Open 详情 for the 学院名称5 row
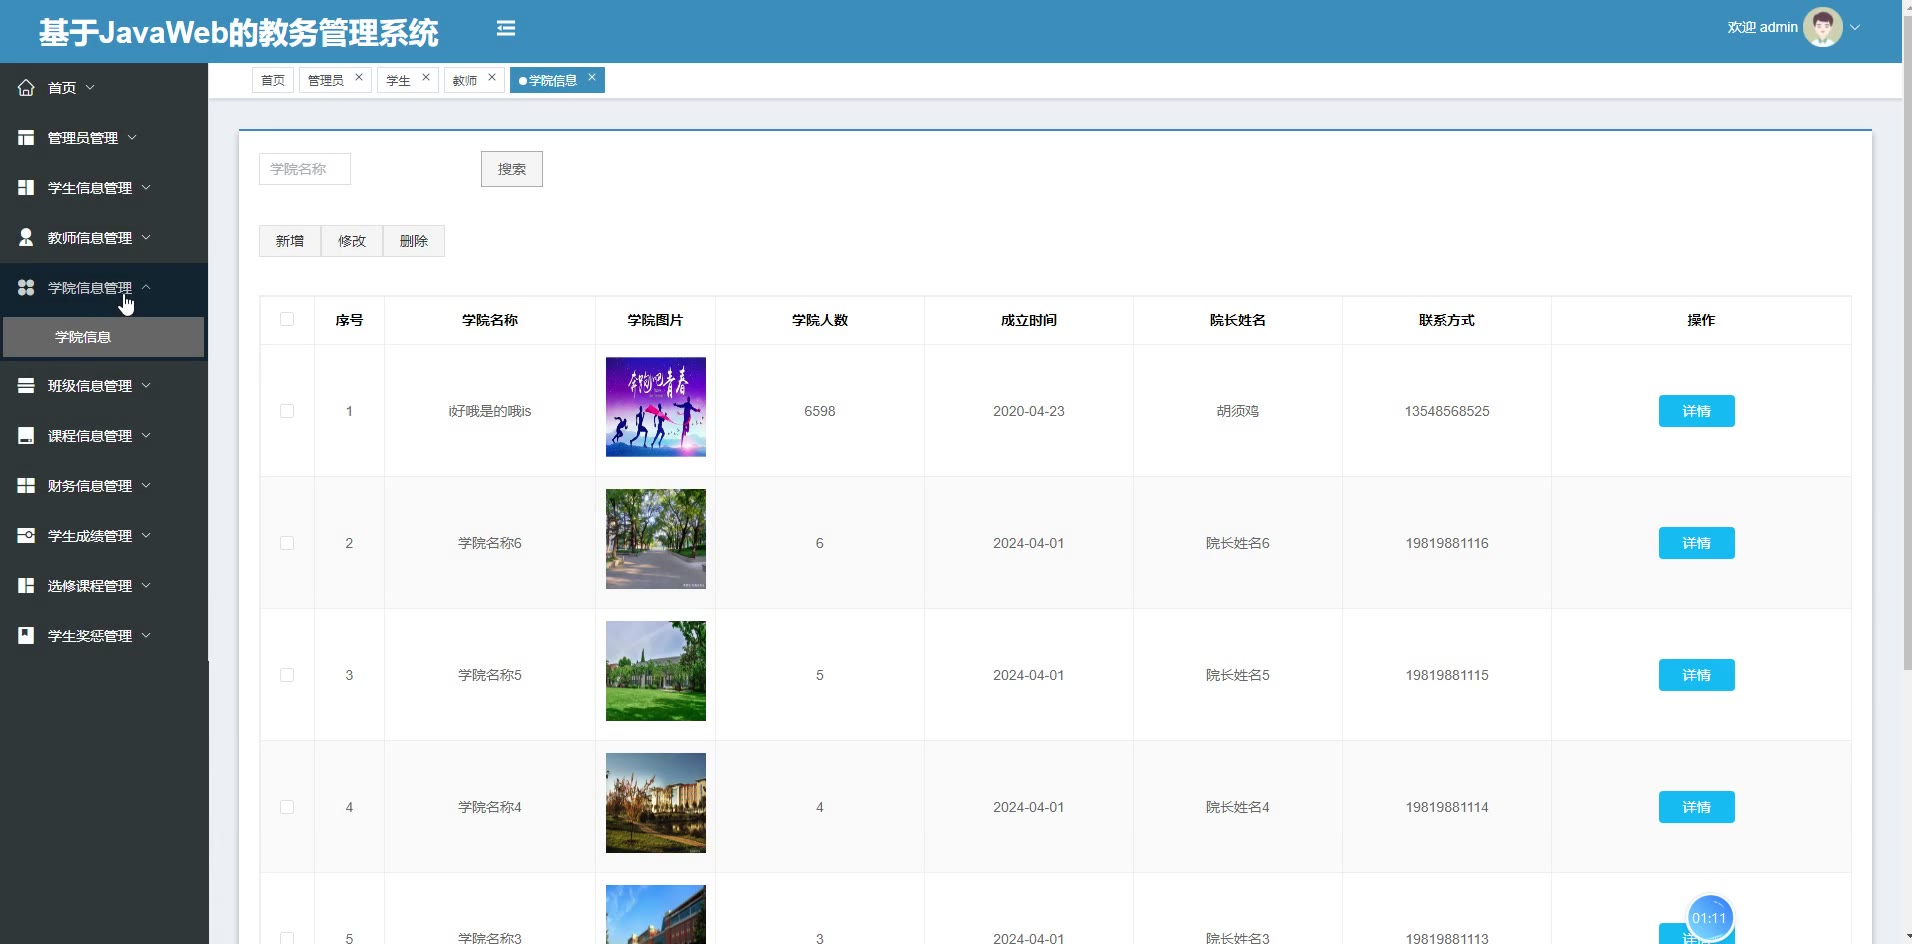1912x944 pixels. tap(1696, 675)
